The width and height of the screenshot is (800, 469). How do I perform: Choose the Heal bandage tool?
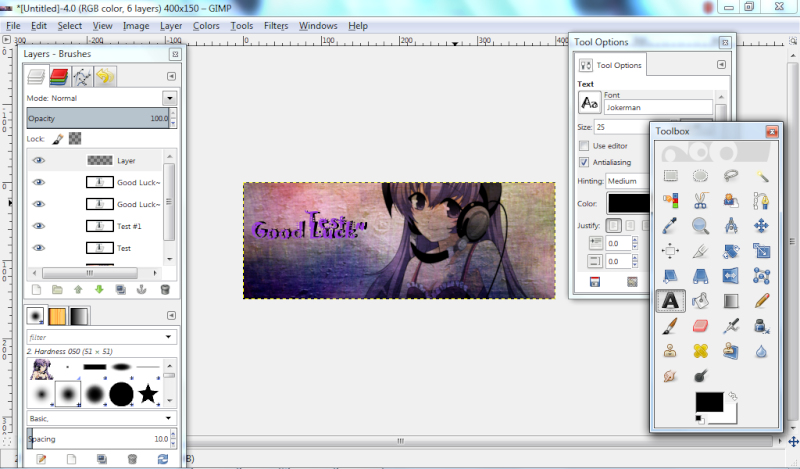701,351
